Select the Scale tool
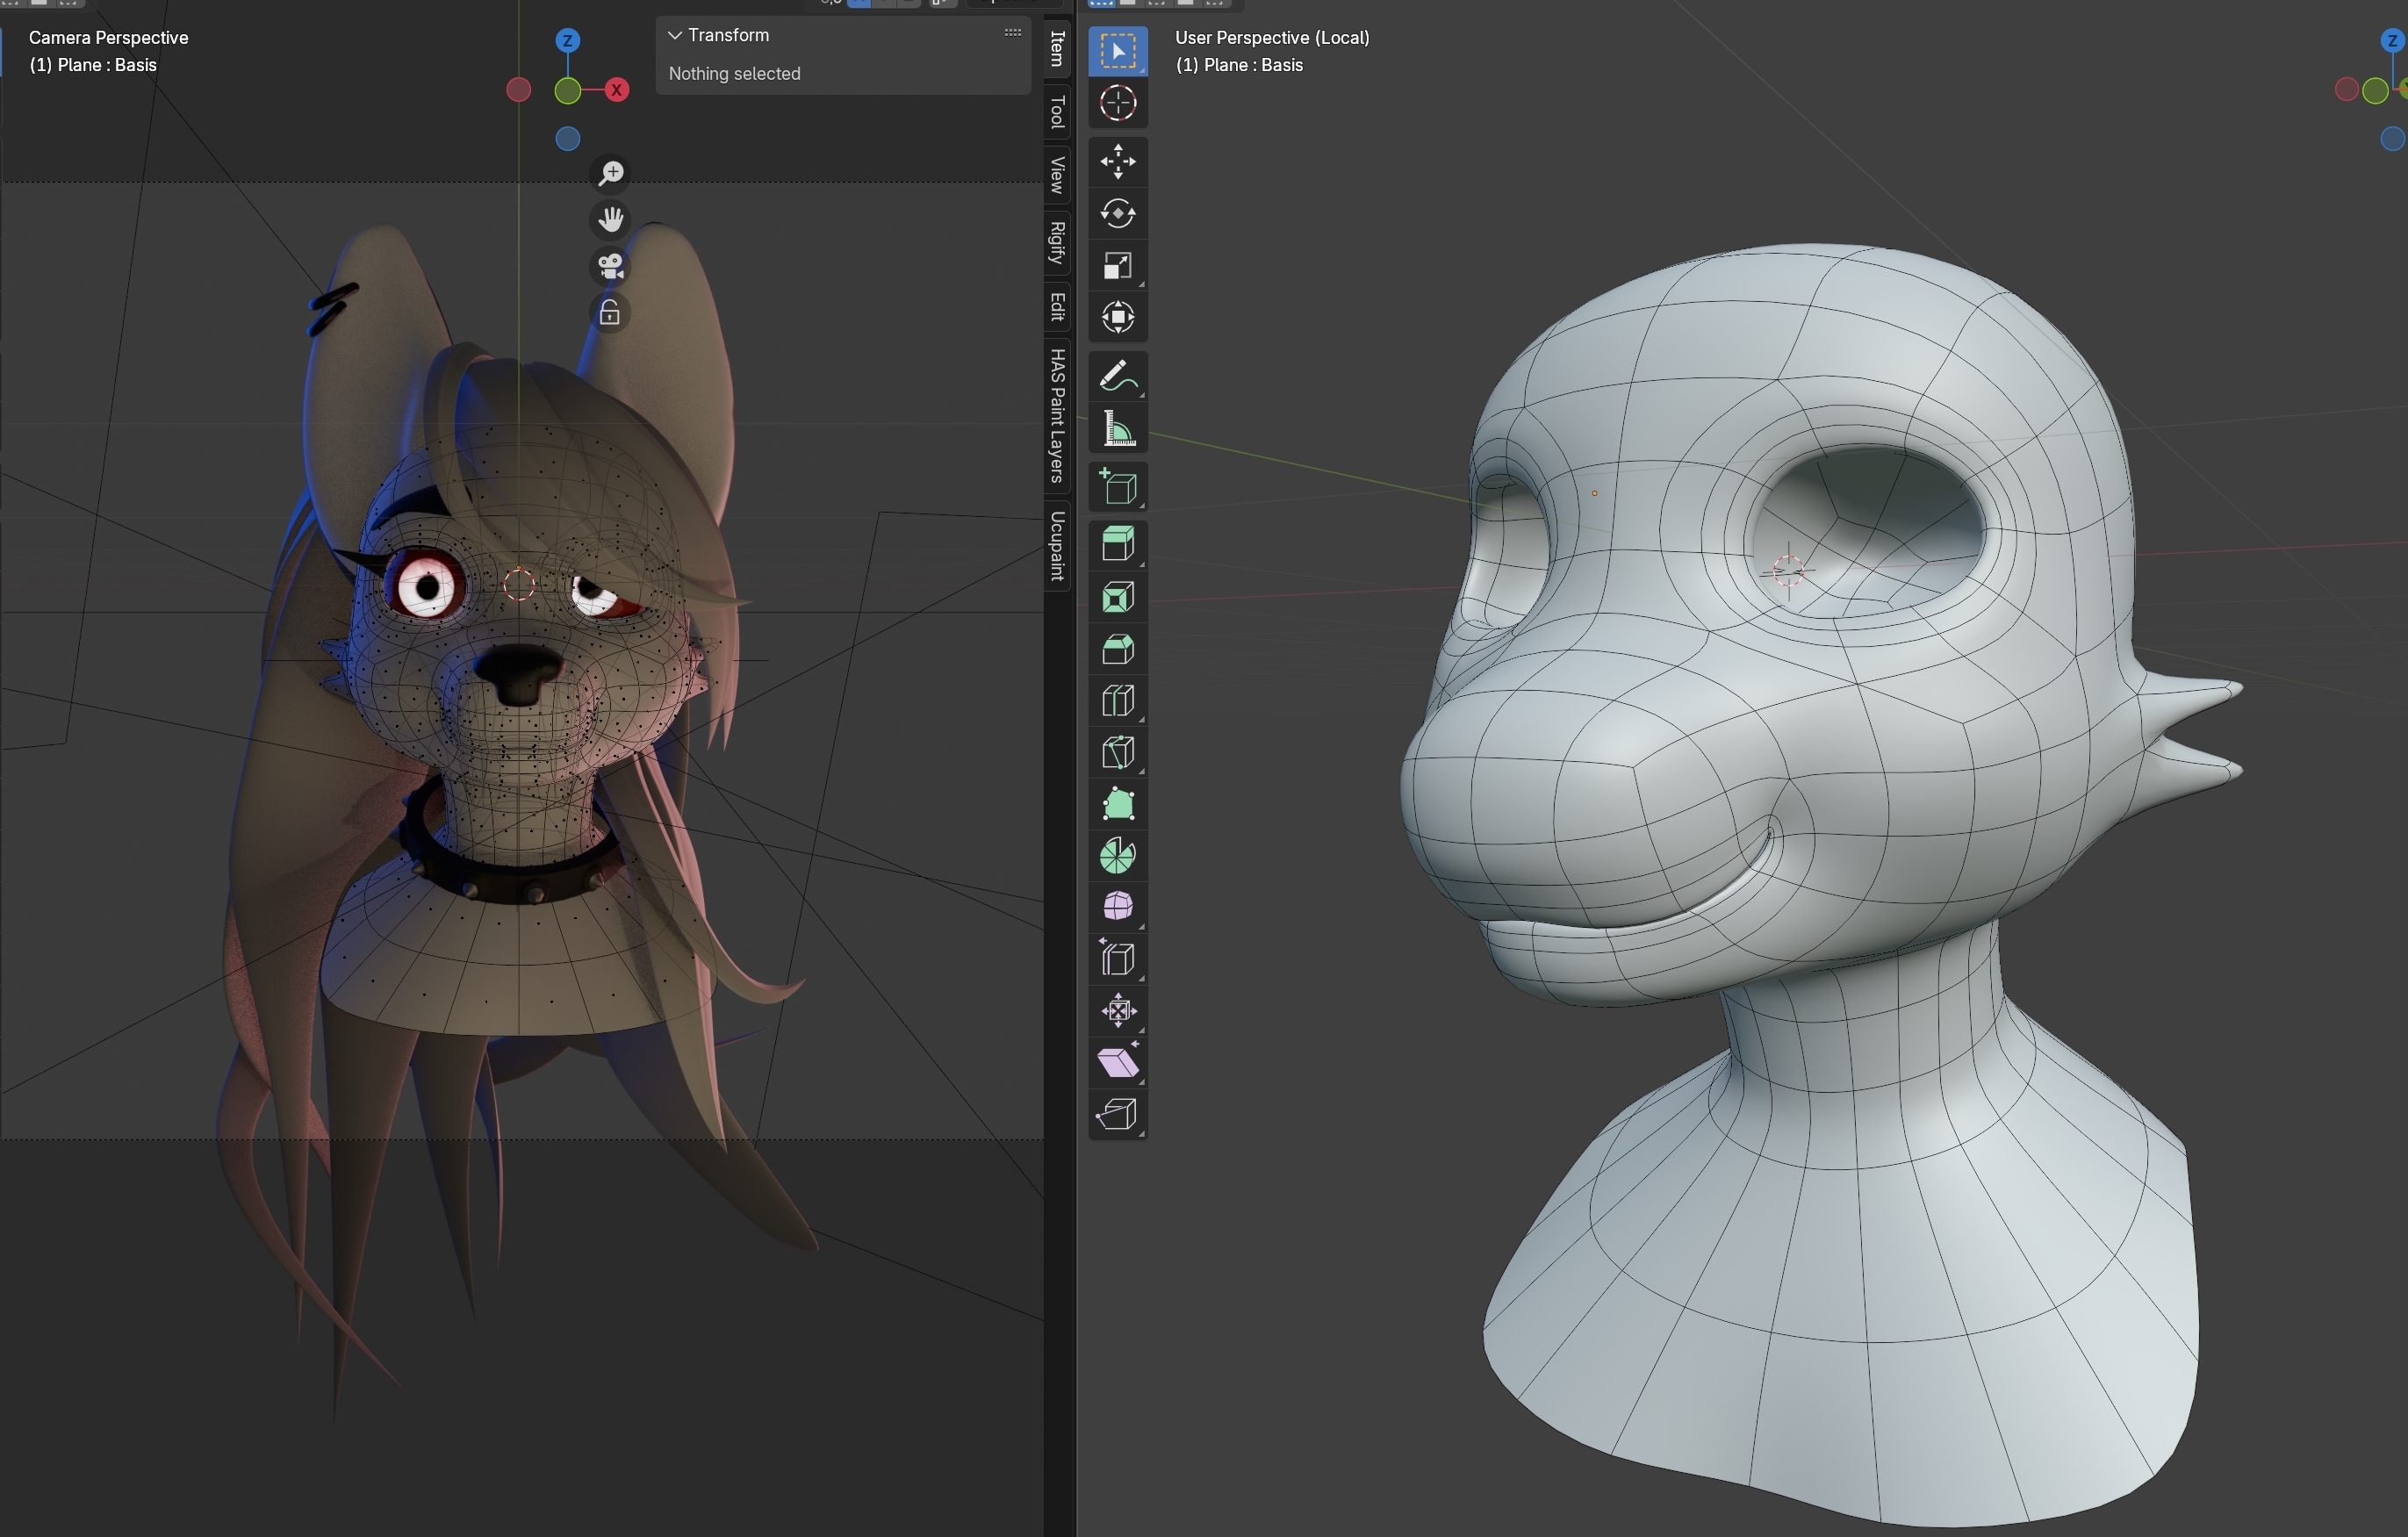The image size is (2408, 1537). (x=1117, y=266)
